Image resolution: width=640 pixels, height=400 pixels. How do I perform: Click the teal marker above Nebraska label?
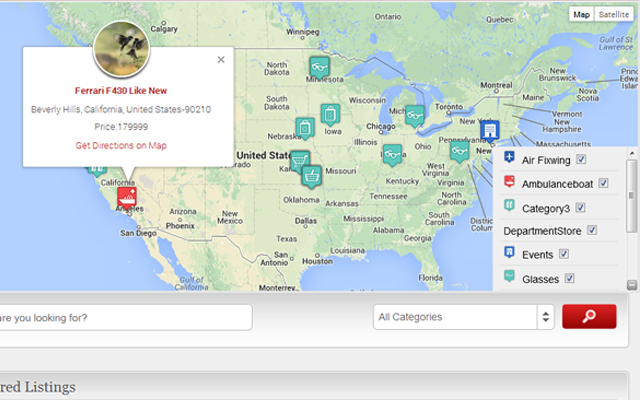(x=305, y=129)
